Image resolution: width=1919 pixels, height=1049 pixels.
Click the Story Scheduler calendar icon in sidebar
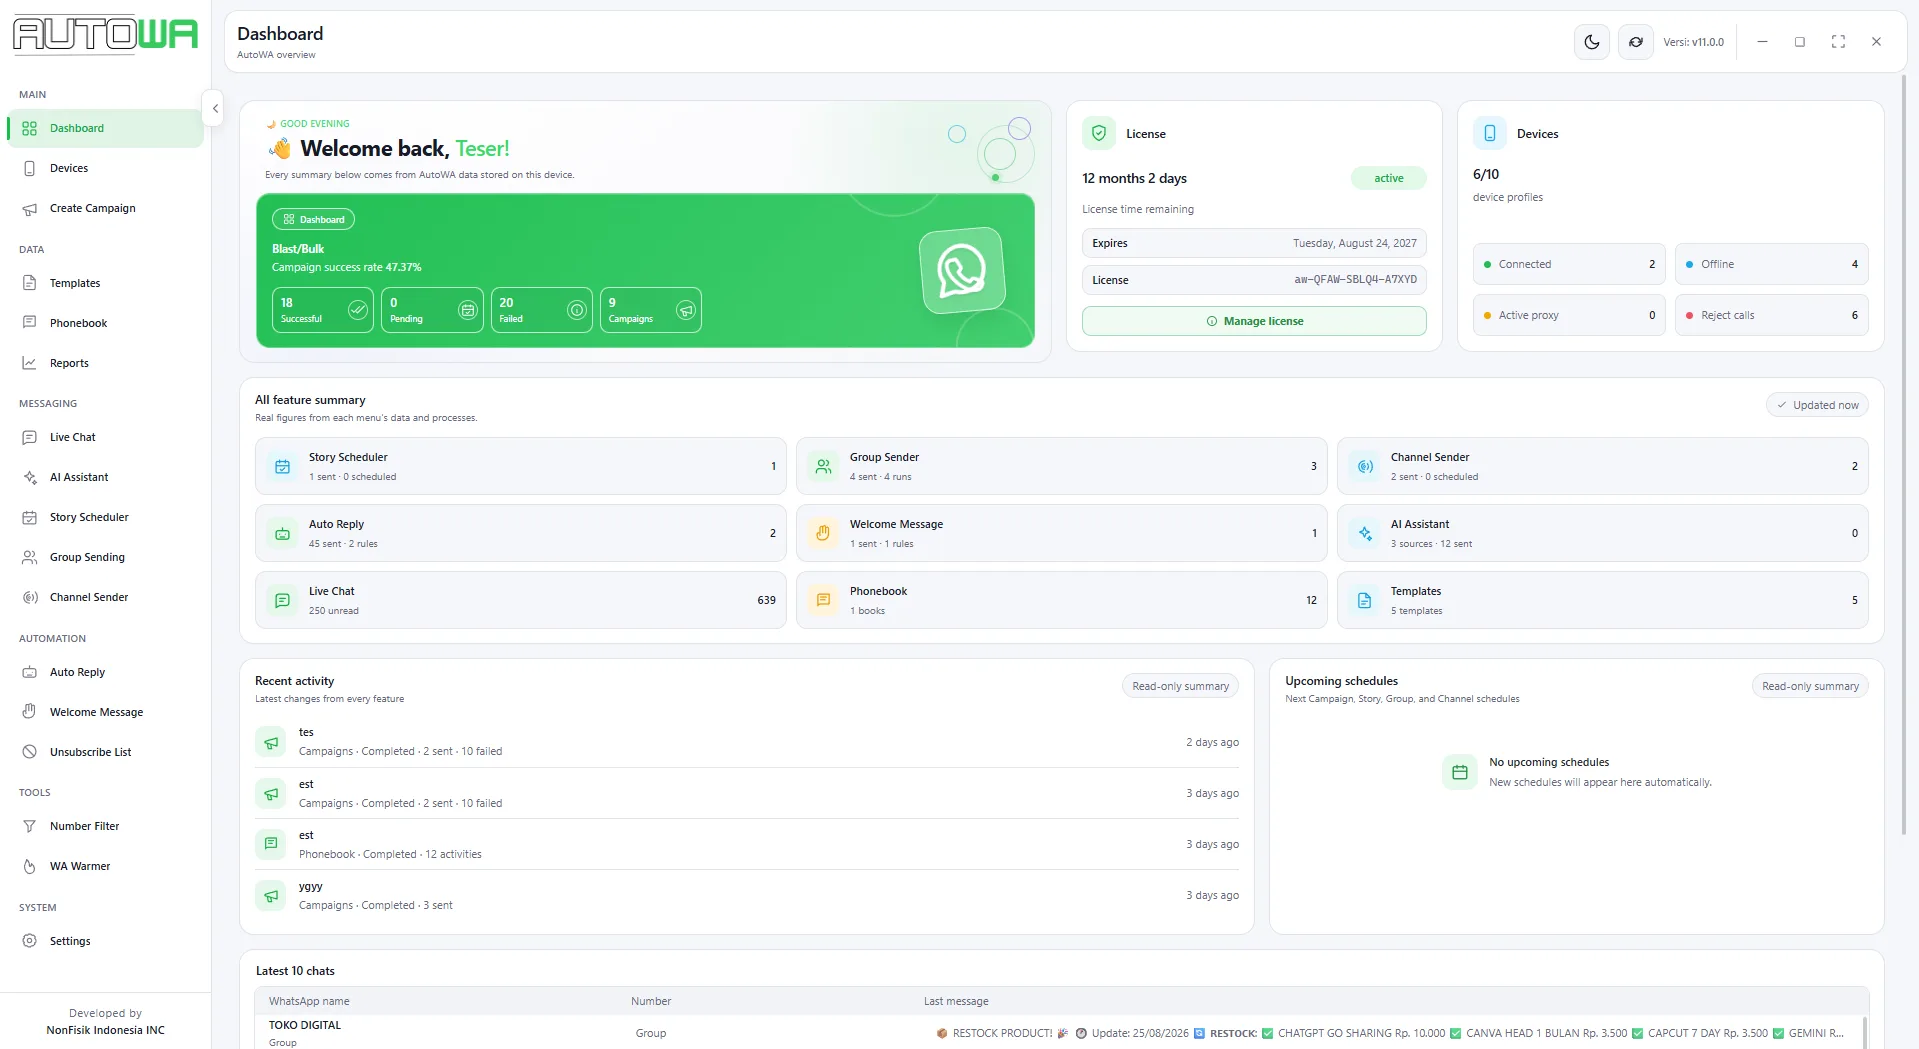point(30,517)
